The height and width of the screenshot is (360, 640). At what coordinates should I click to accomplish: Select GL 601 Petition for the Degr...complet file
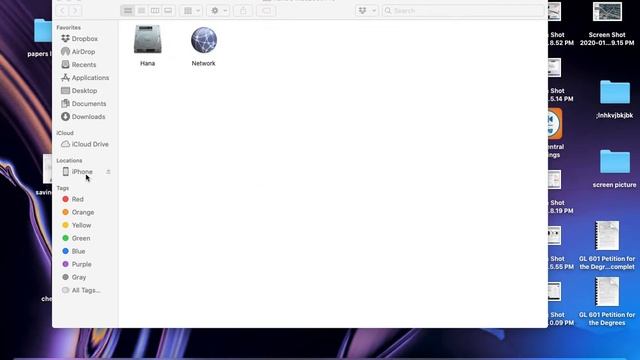[x=607, y=236]
